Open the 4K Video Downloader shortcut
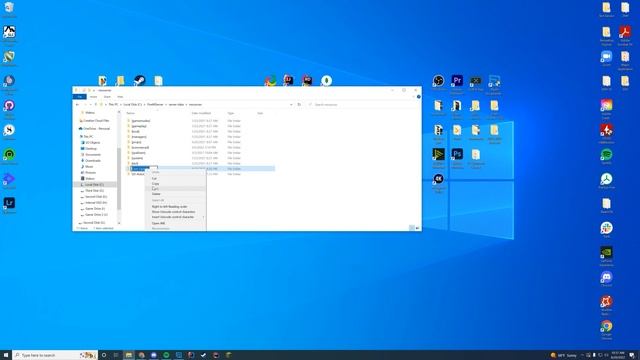The image size is (640, 360). coord(438,180)
